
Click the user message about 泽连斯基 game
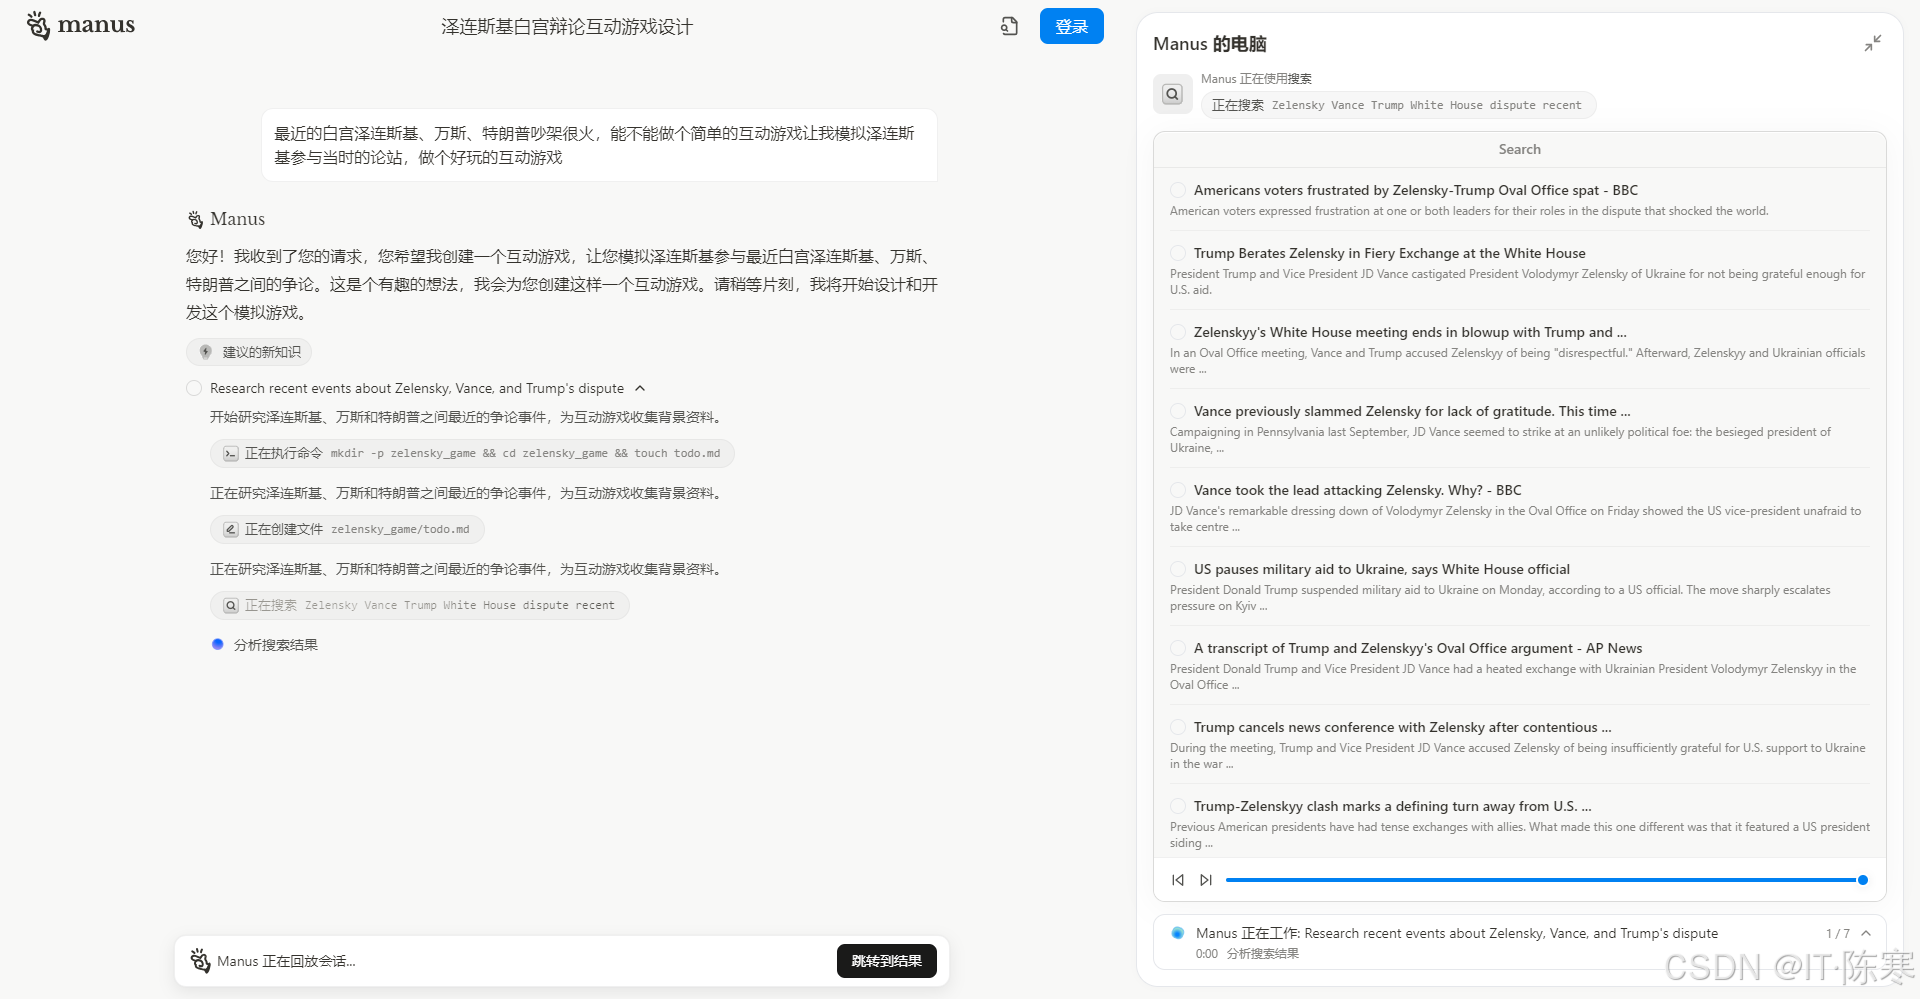point(599,145)
